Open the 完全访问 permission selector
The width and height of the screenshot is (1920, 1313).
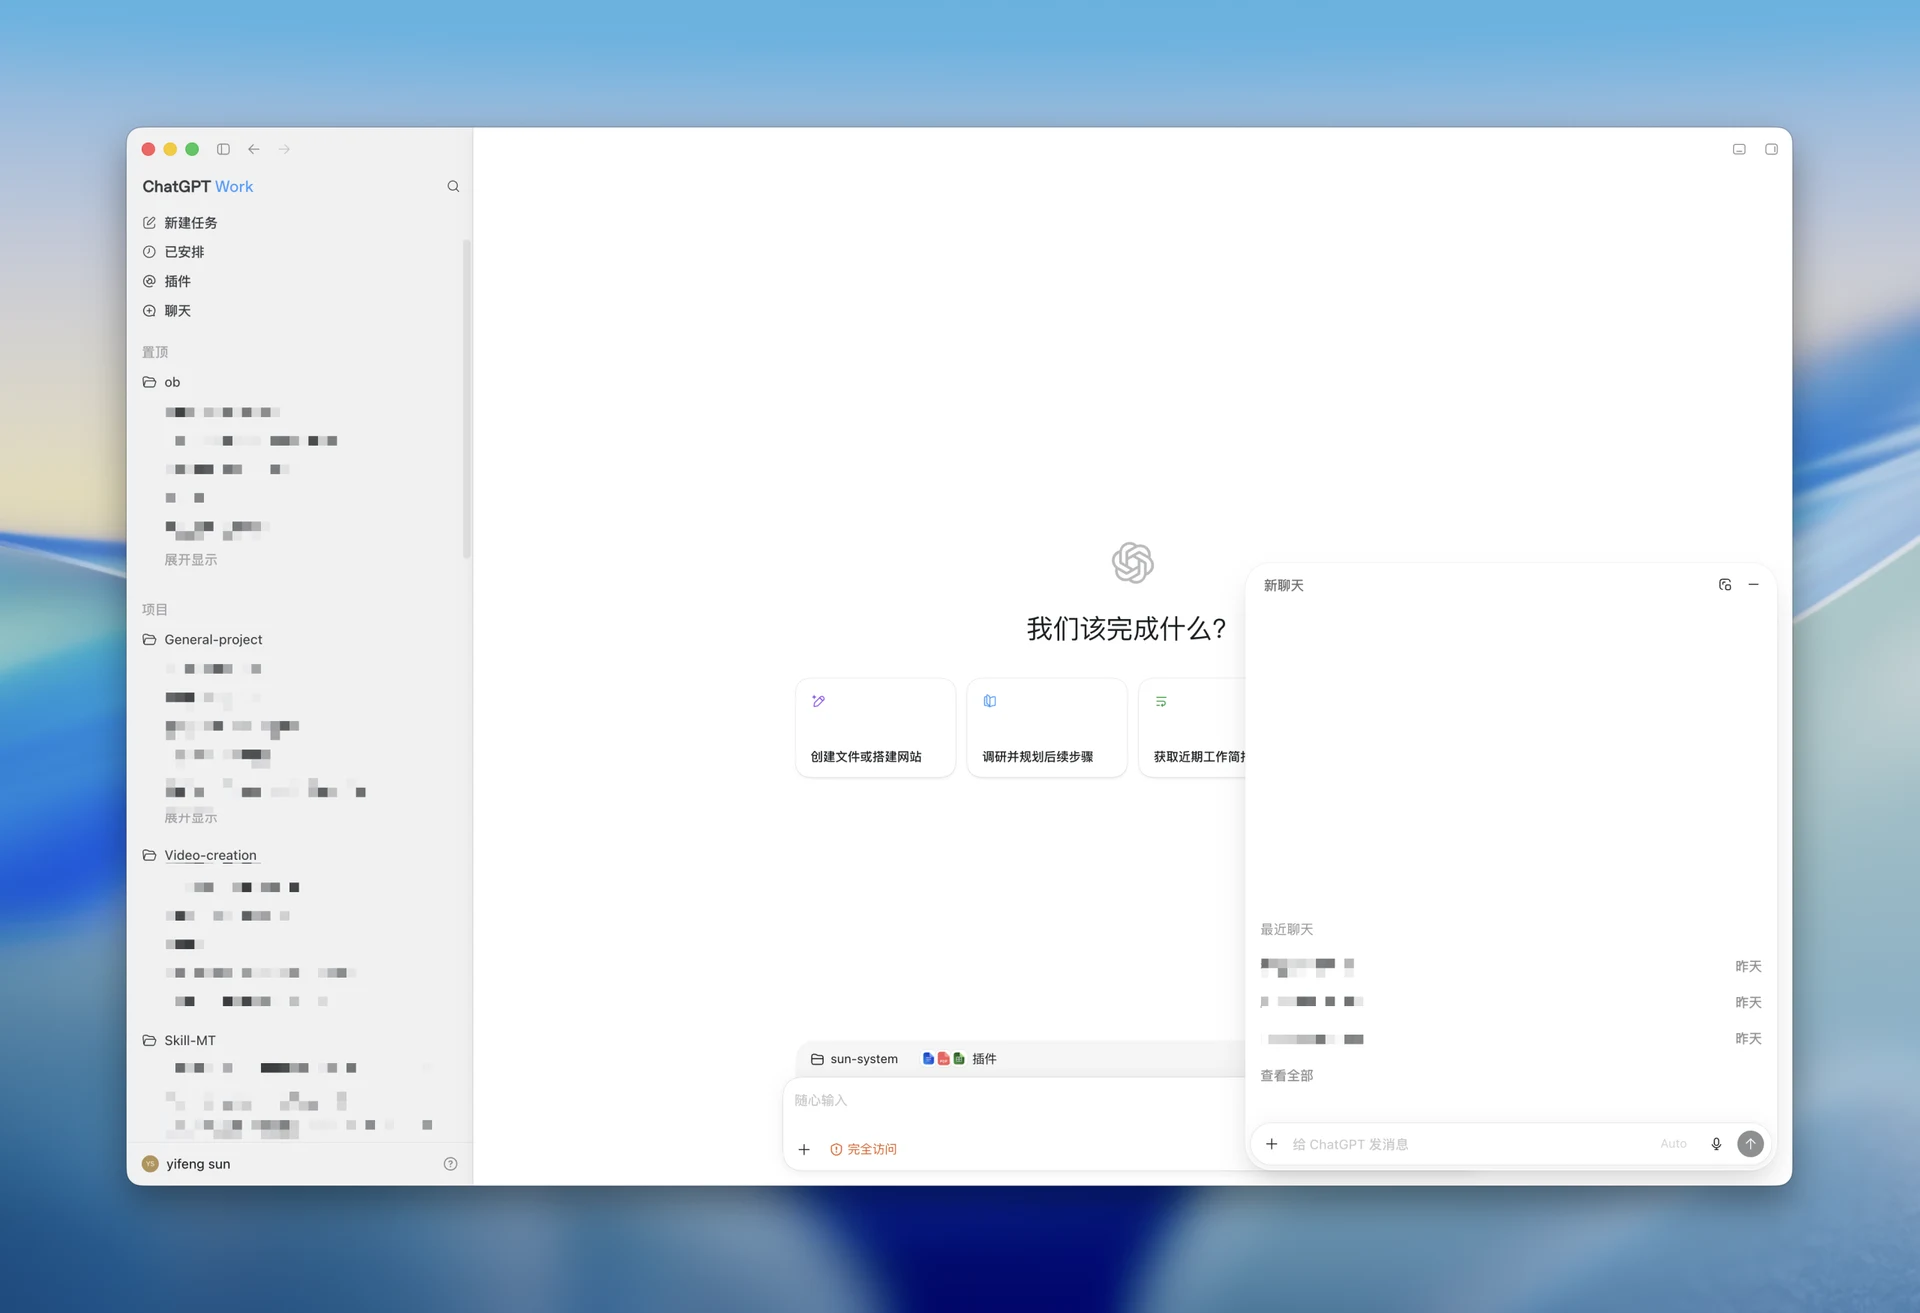863,1150
